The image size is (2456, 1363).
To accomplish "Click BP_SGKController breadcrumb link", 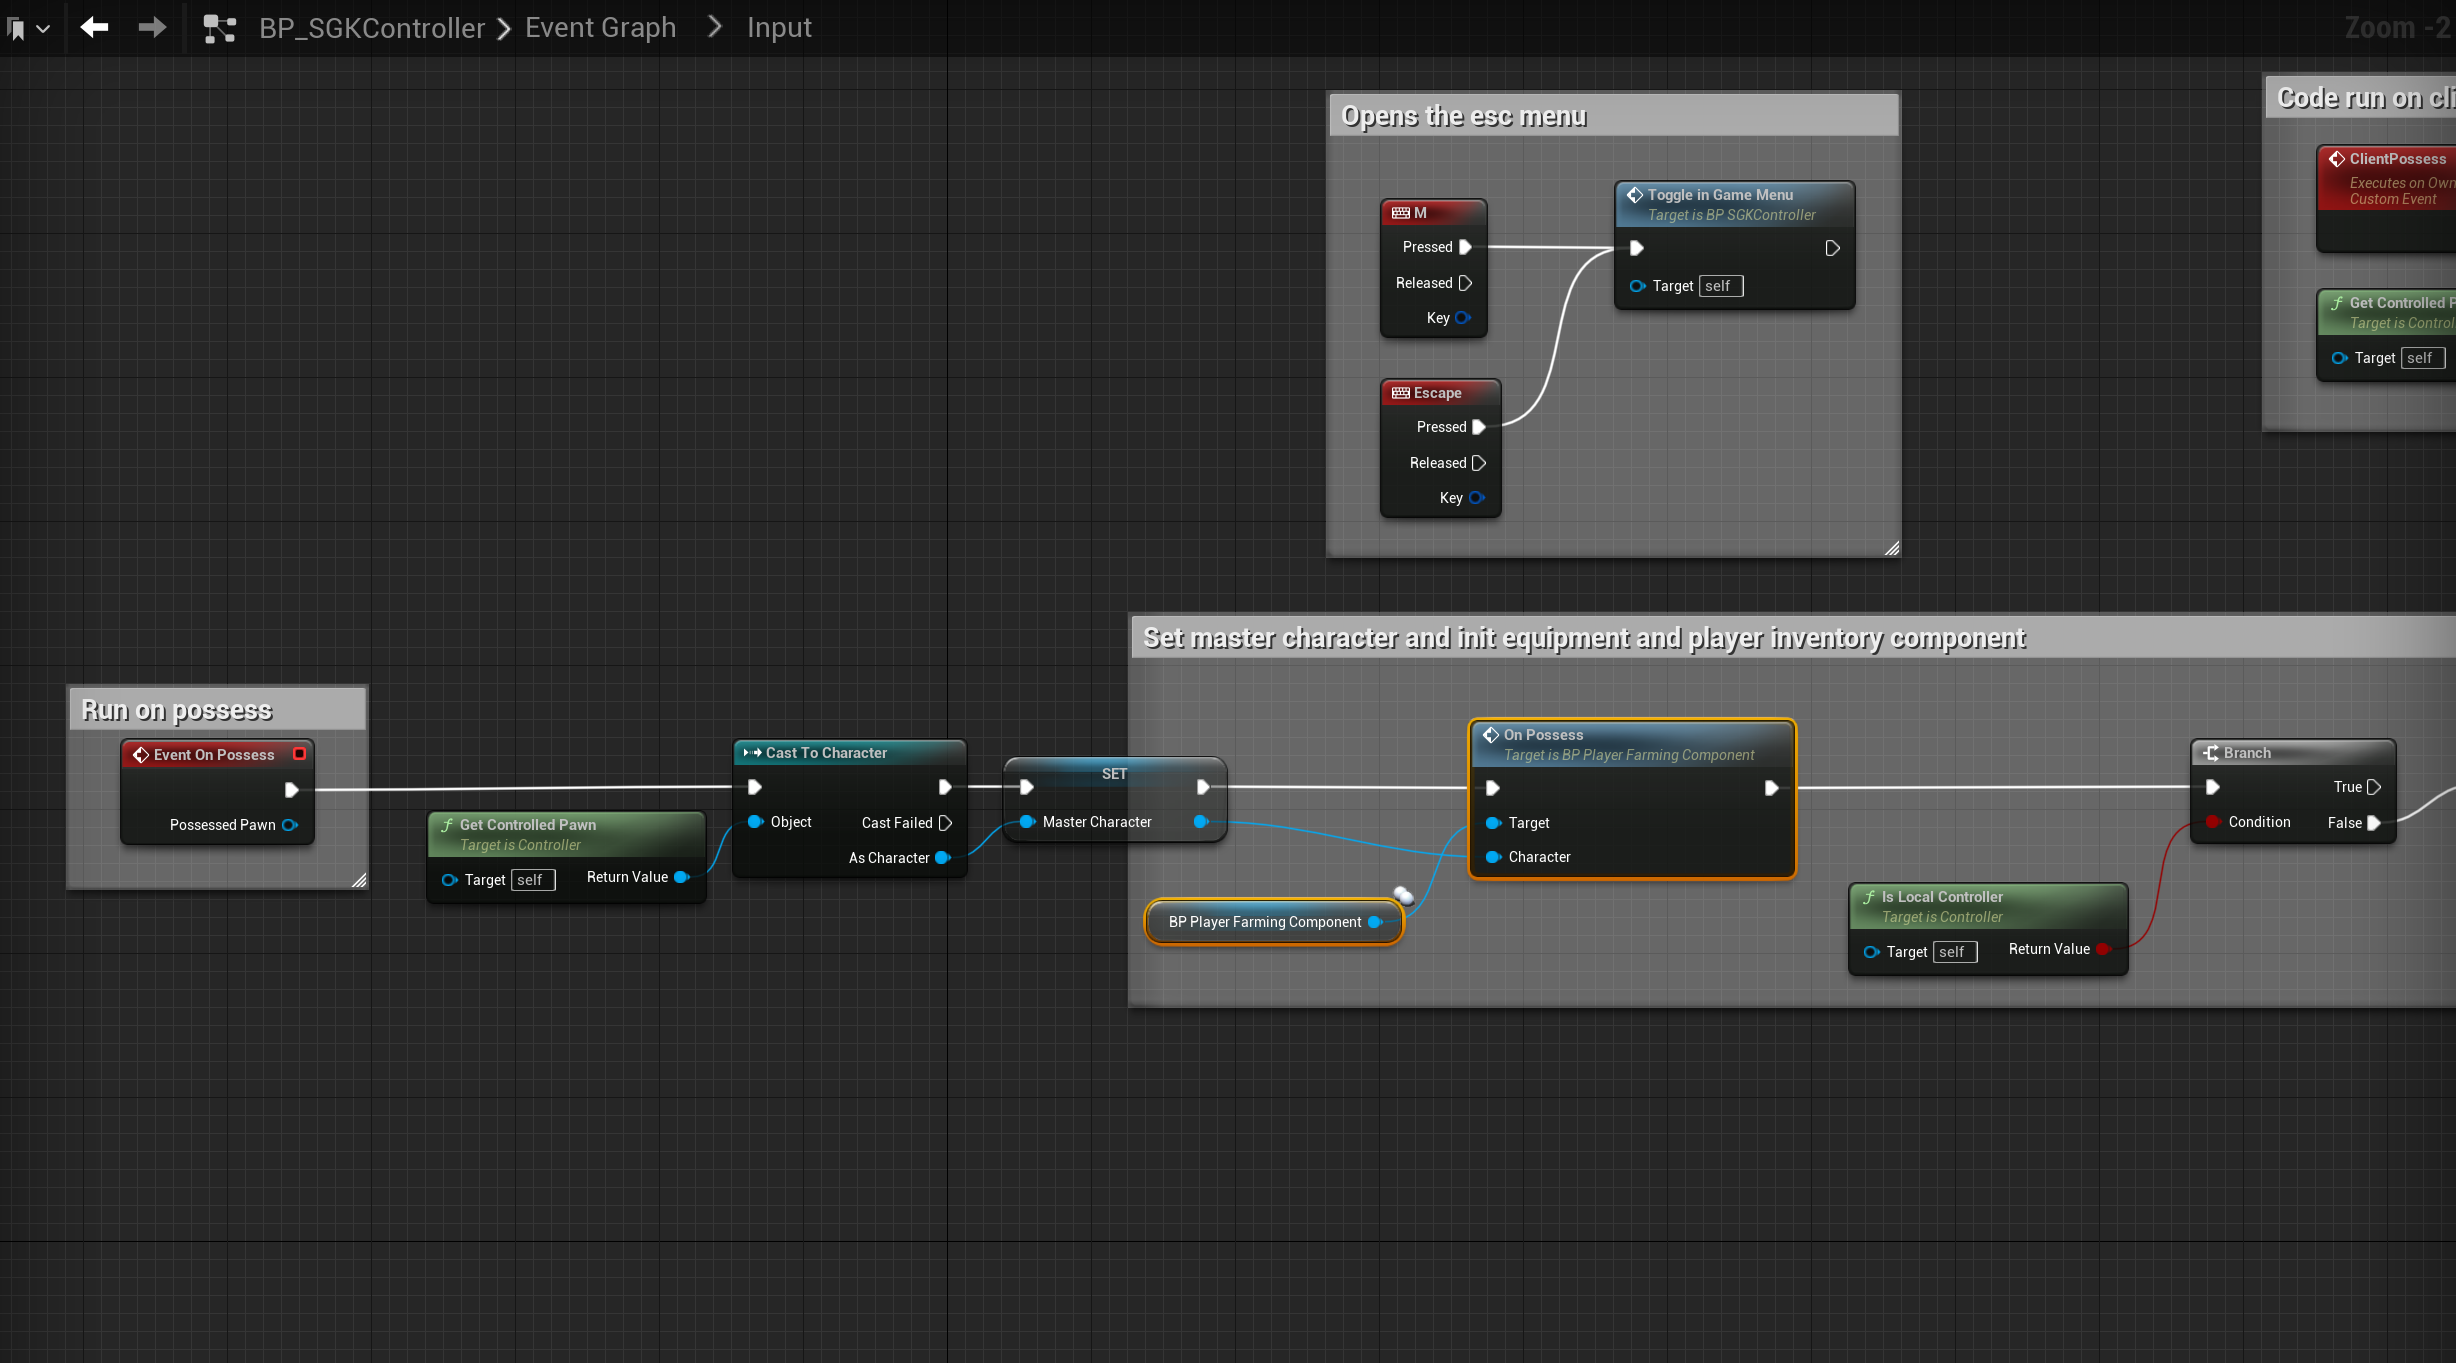I will pyautogui.click(x=372, y=28).
